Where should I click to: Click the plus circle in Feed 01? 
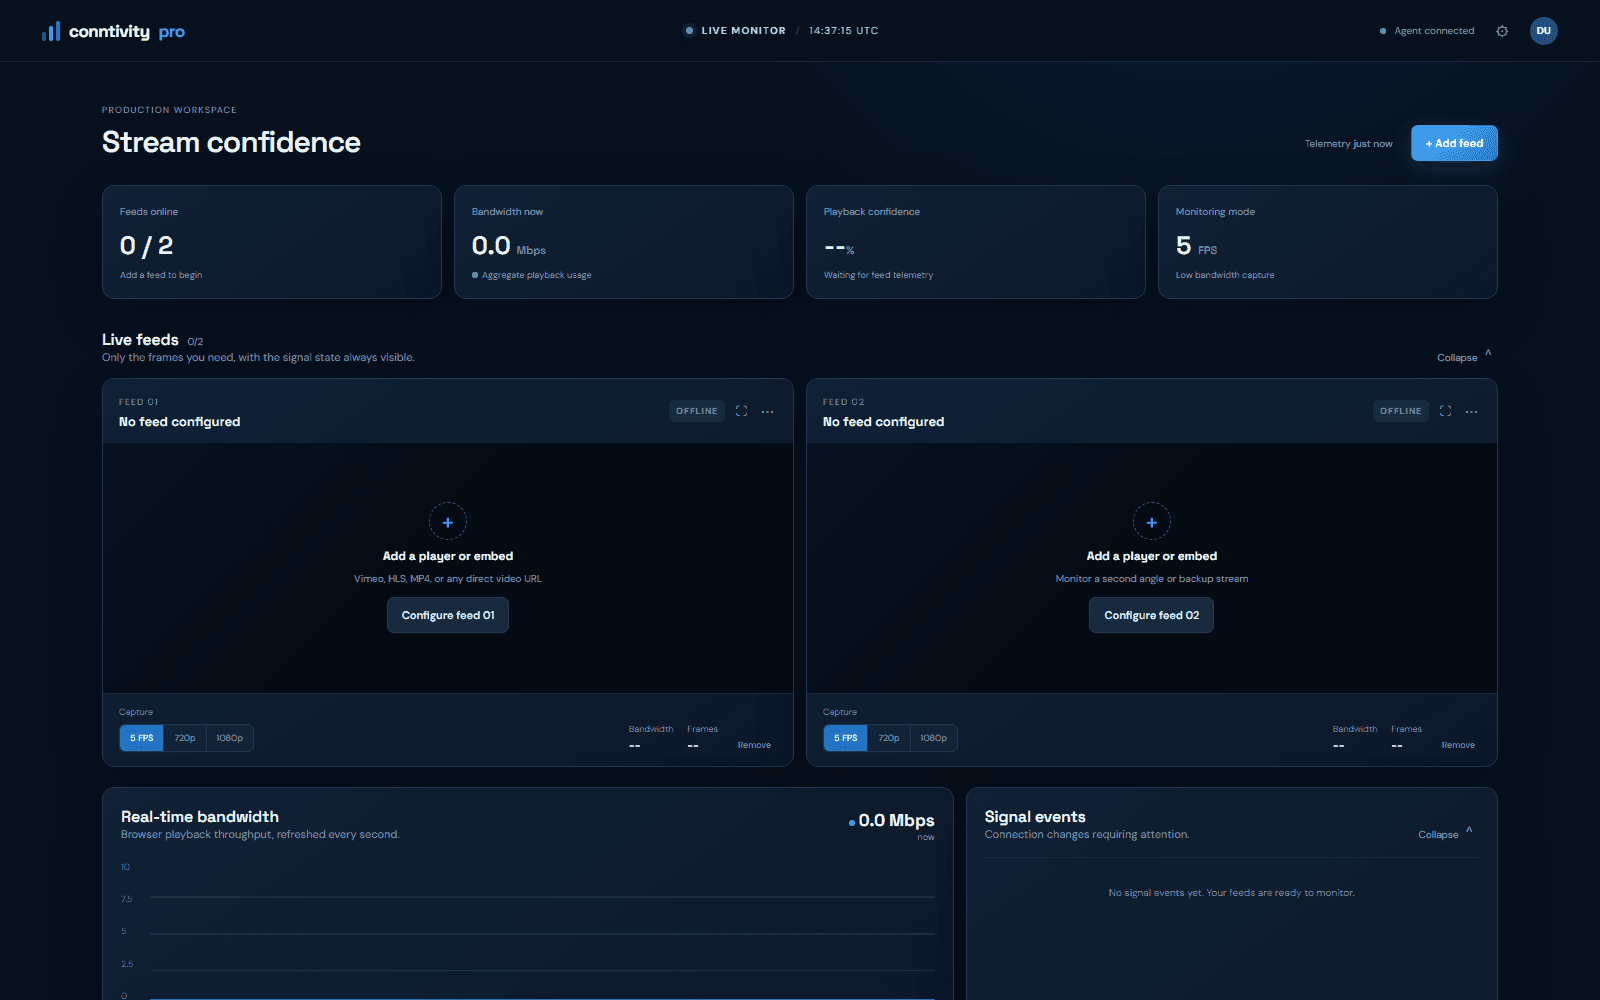448,522
